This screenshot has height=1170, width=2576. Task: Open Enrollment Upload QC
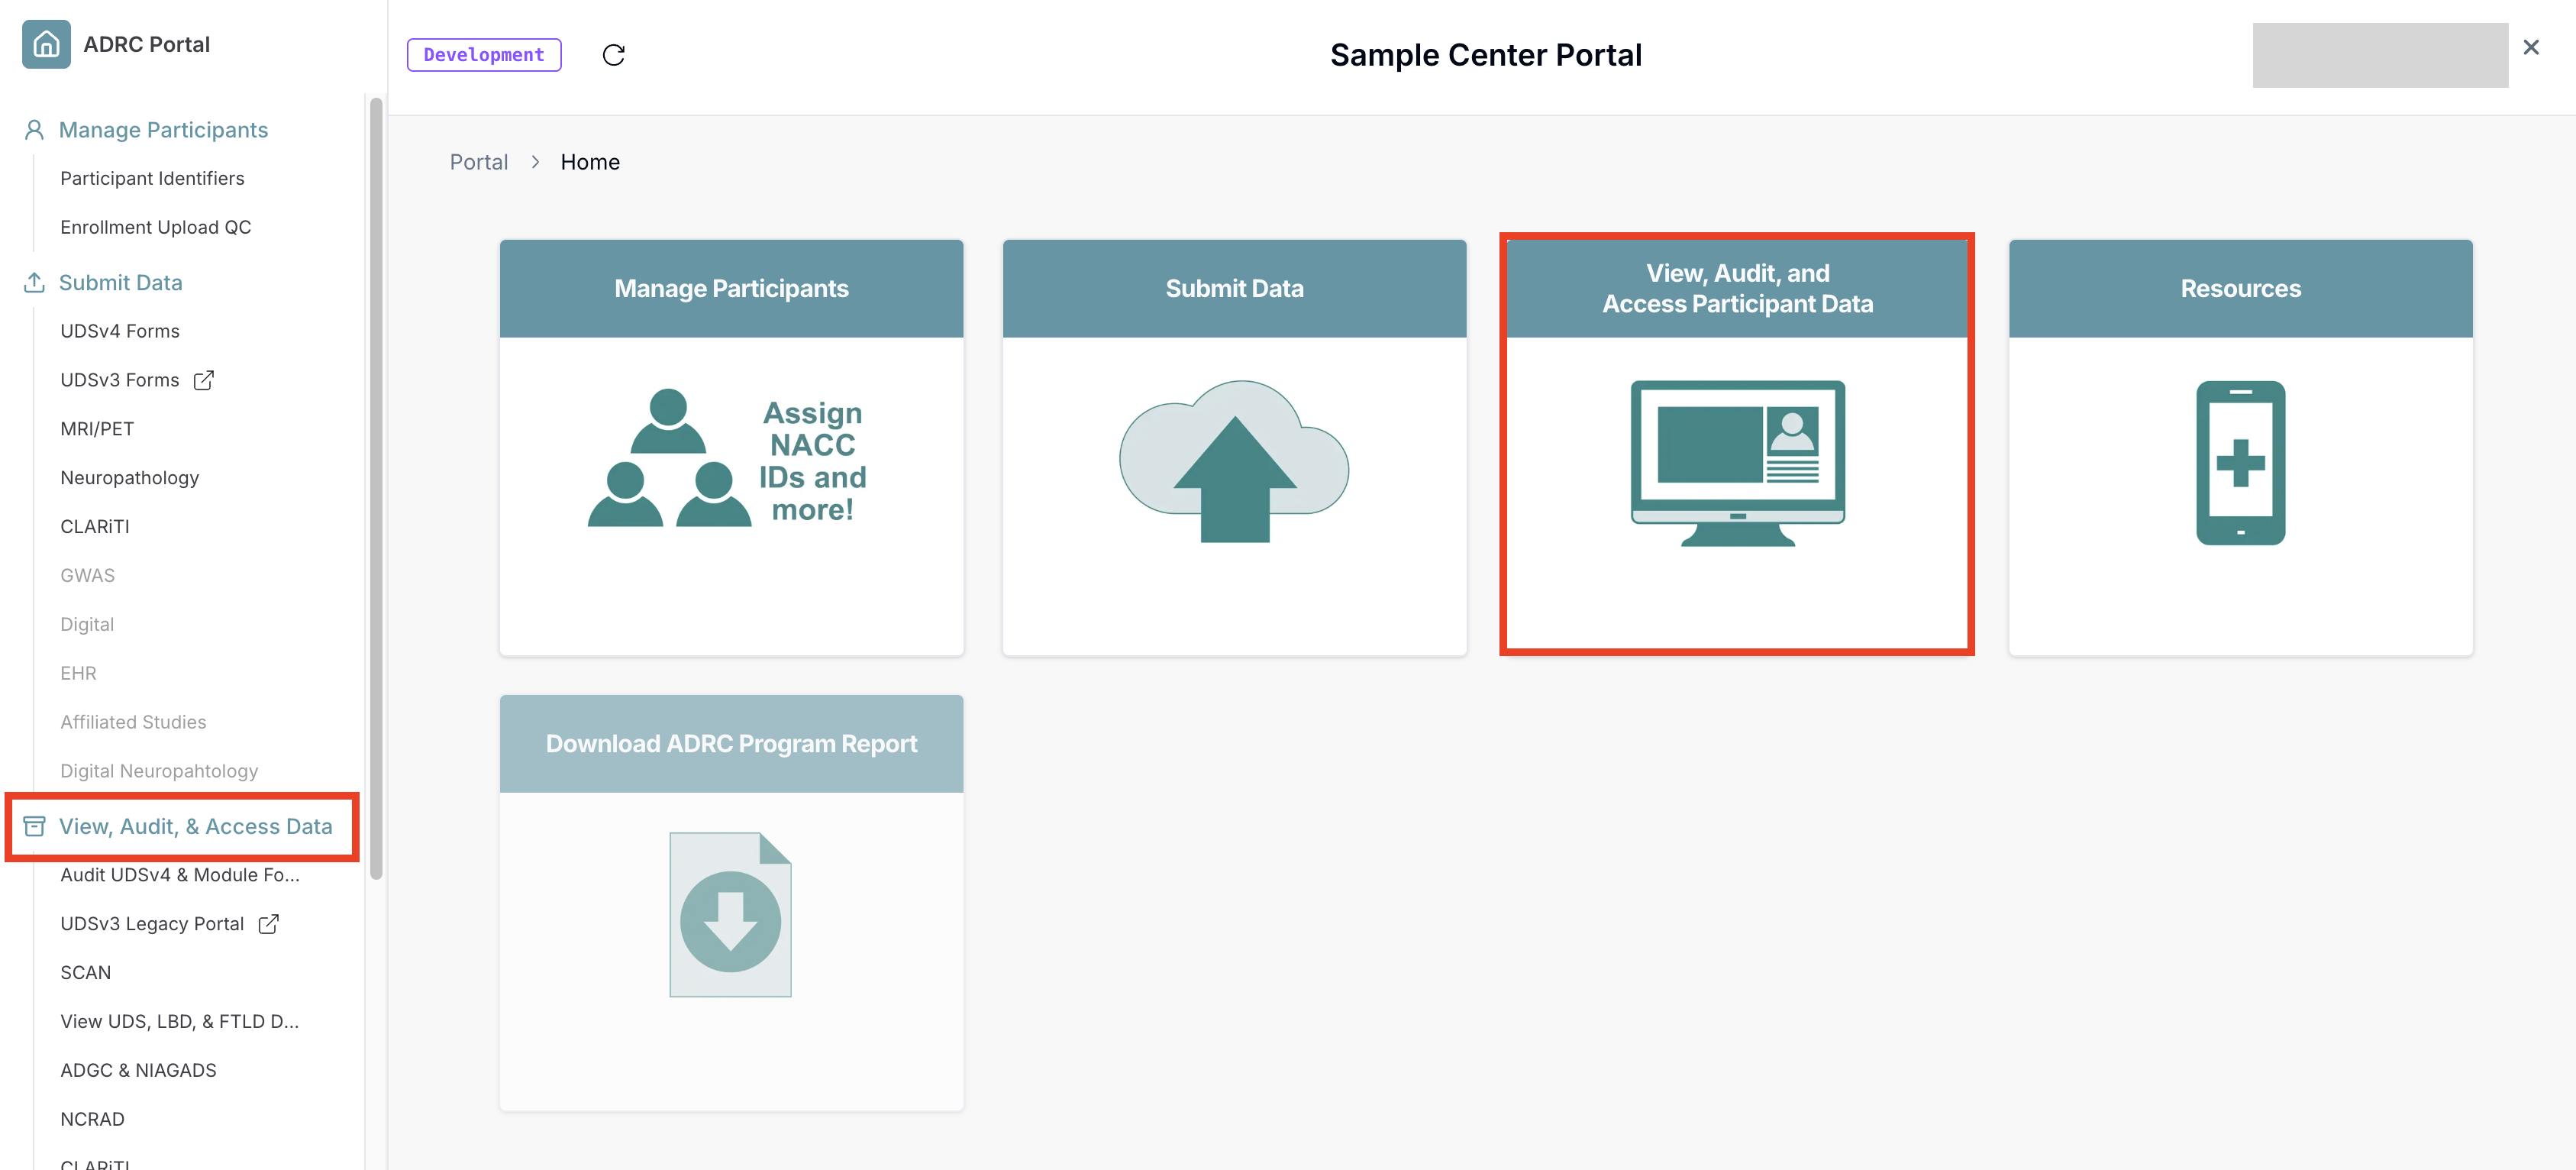pyautogui.click(x=155, y=226)
